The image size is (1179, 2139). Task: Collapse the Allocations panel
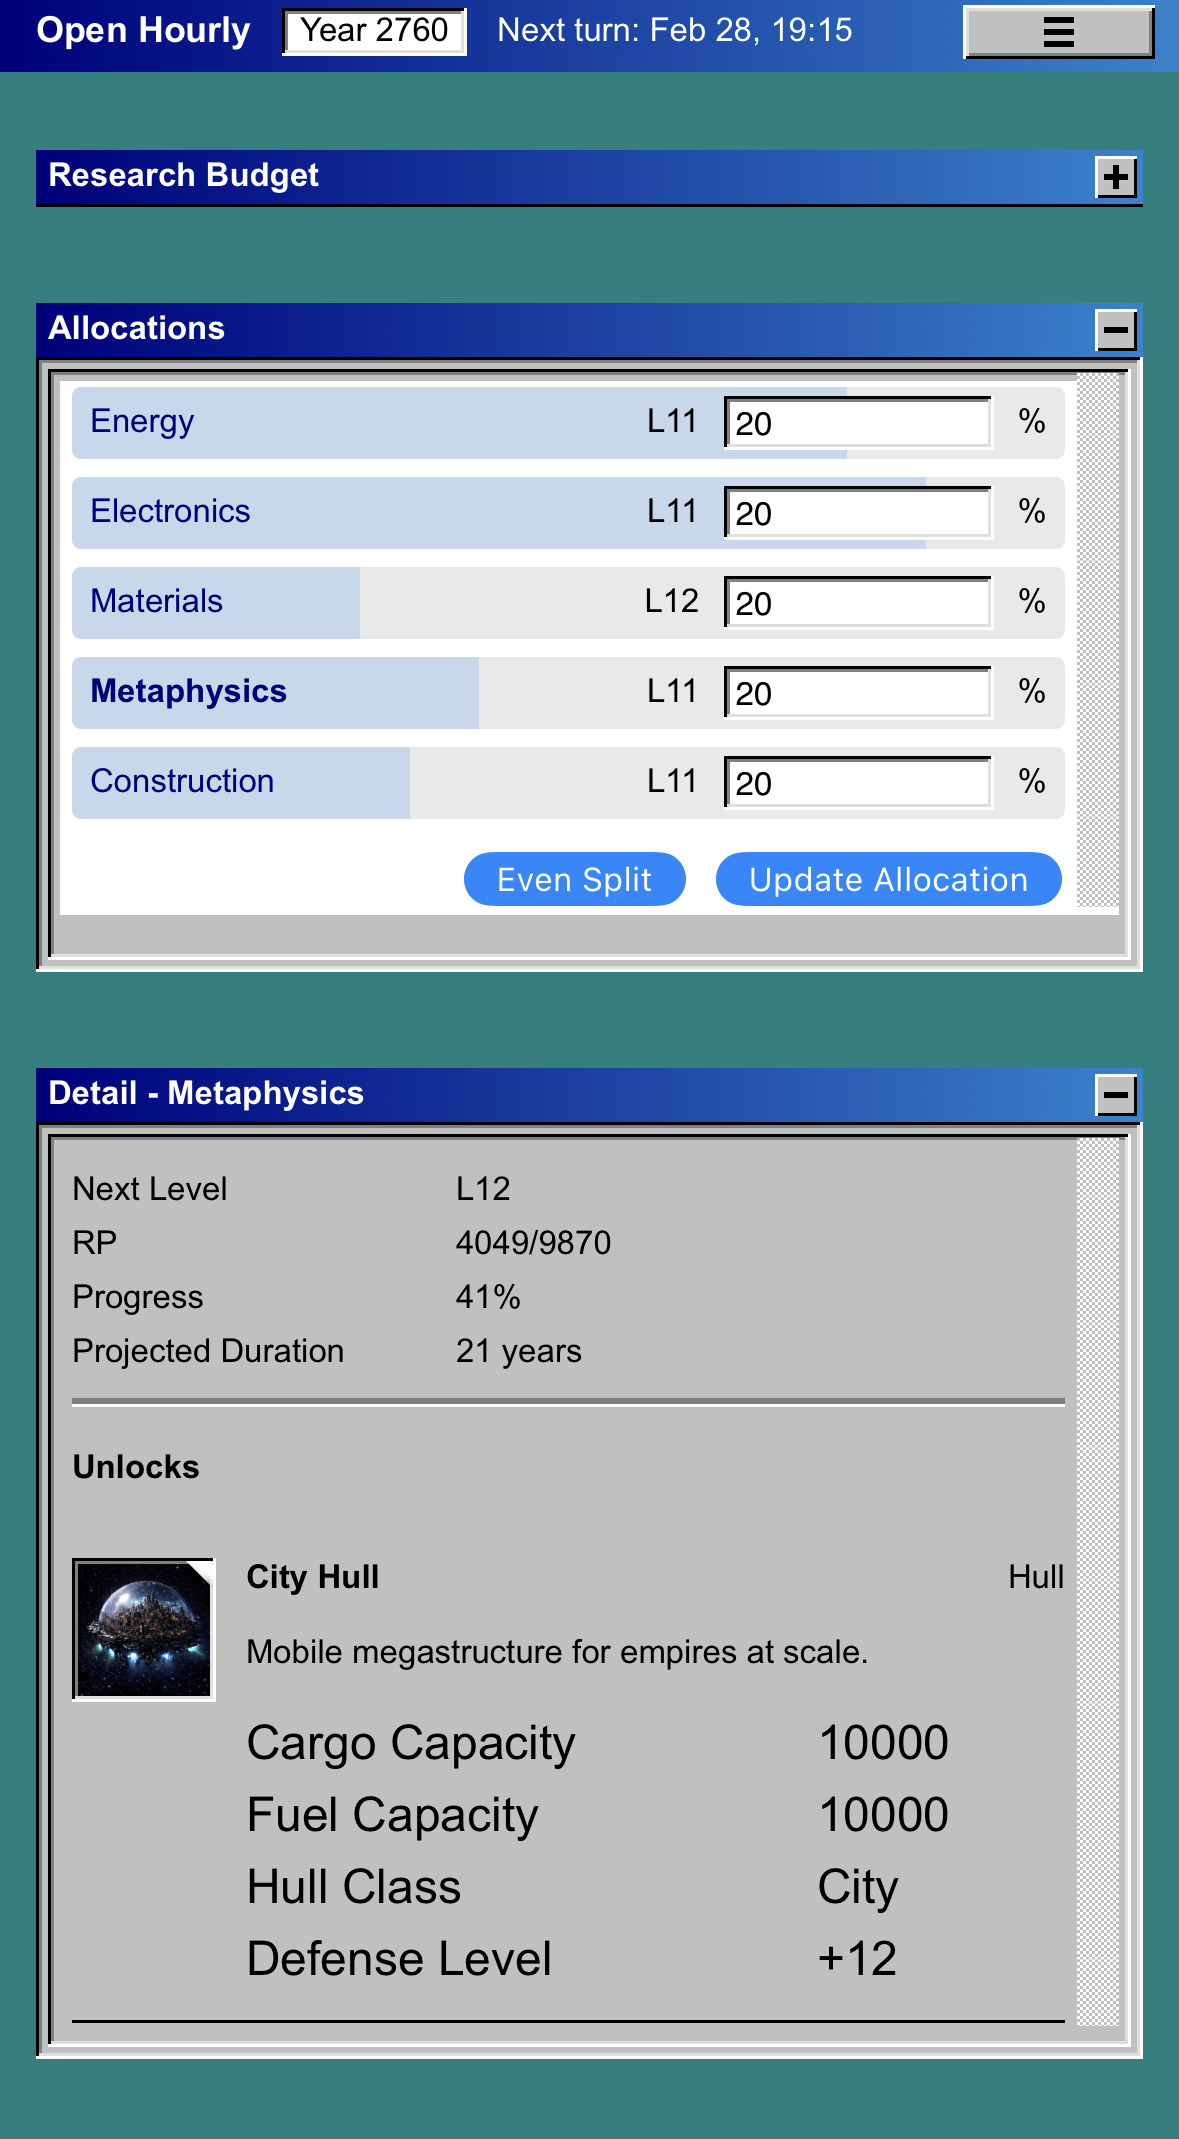(1116, 330)
